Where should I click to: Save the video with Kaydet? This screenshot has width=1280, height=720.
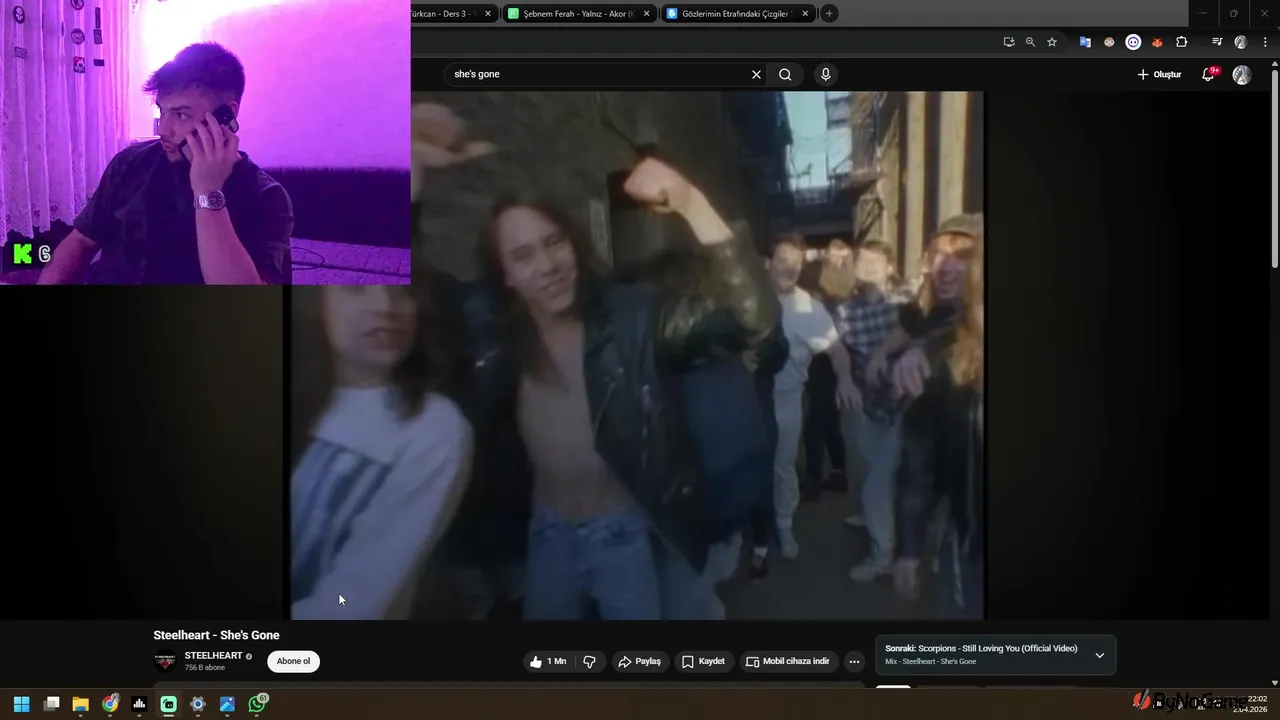[x=703, y=661]
